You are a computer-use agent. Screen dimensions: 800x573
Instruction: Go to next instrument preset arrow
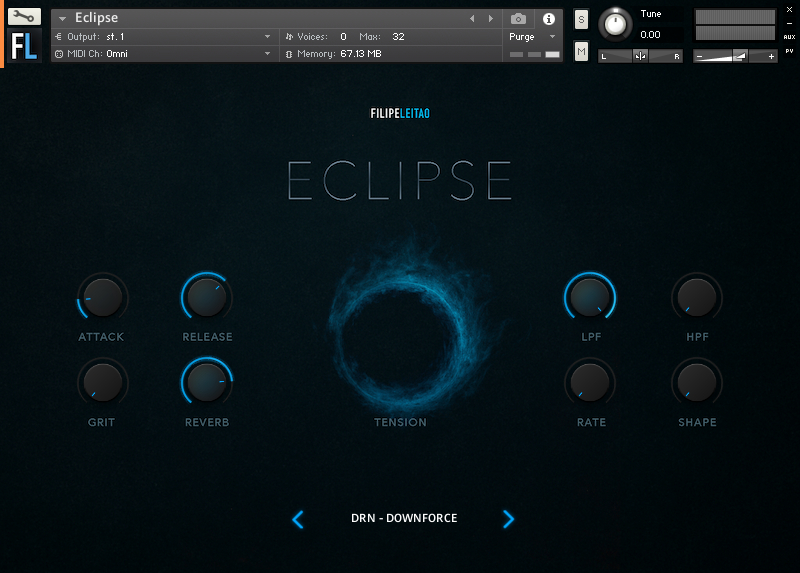pyautogui.click(x=491, y=18)
